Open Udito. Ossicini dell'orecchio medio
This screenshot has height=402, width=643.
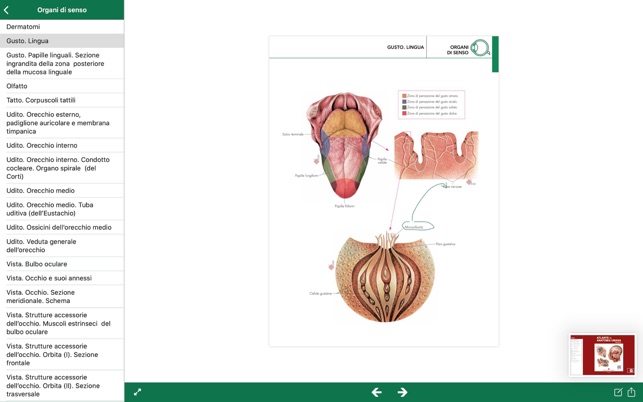pos(62,227)
